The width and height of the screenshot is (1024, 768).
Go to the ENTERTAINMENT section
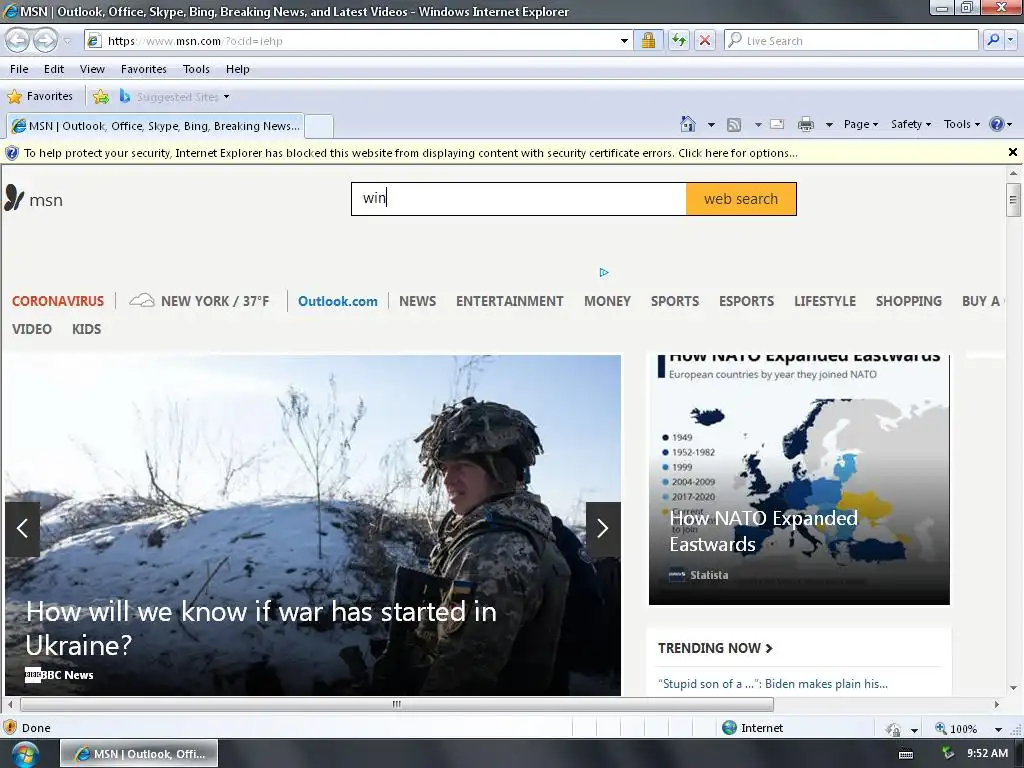pyautogui.click(x=509, y=301)
